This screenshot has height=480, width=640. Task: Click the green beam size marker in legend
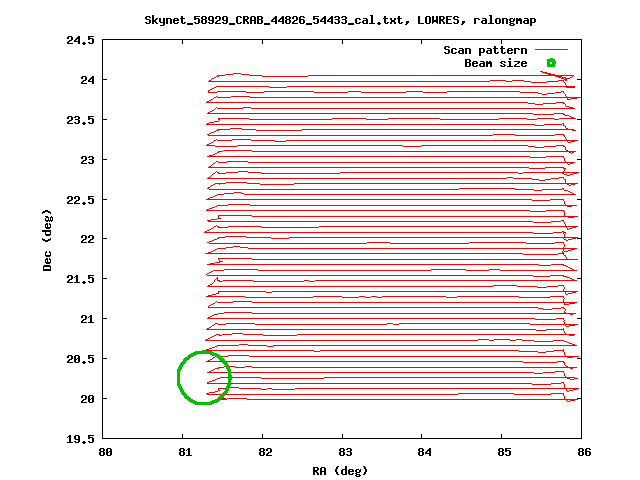tap(550, 63)
